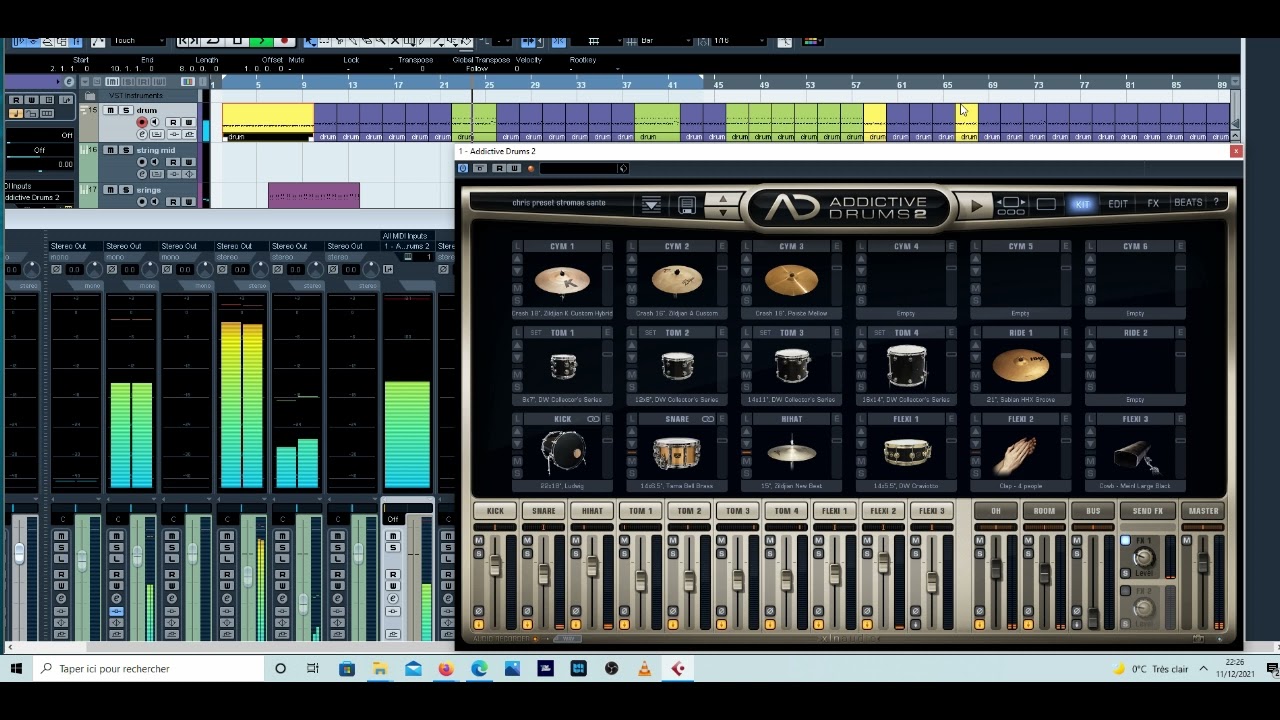Click the CYM 2 previous sample up arrow
1280x720 pixels.
(632, 260)
